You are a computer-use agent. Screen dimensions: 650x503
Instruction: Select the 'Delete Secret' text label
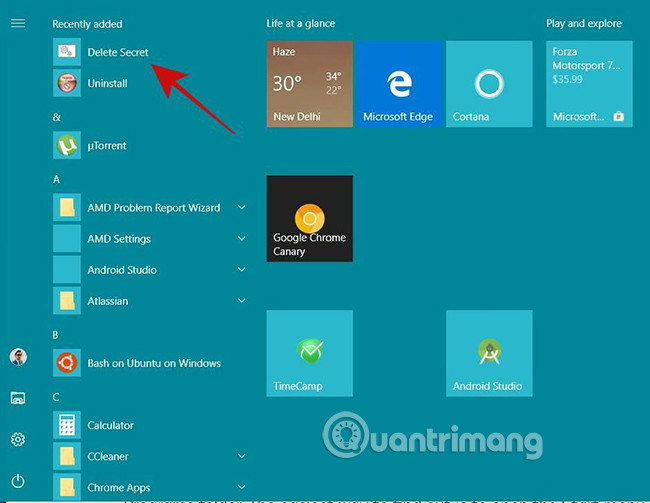tap(118, 52)
